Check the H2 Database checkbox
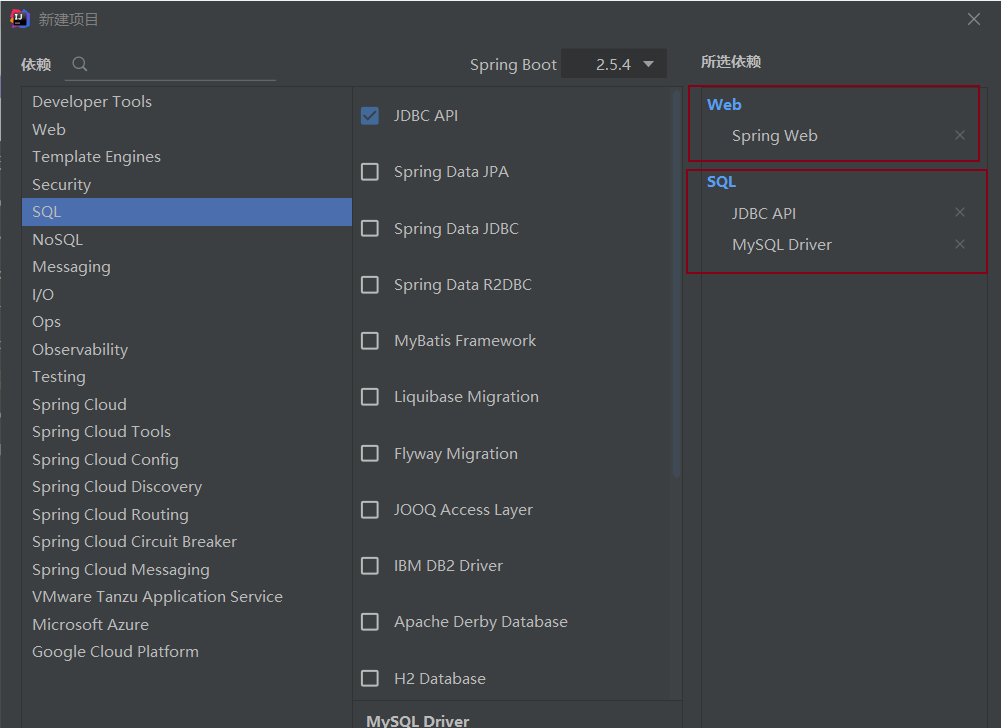1001x728 pixels. tap(370, 678)
